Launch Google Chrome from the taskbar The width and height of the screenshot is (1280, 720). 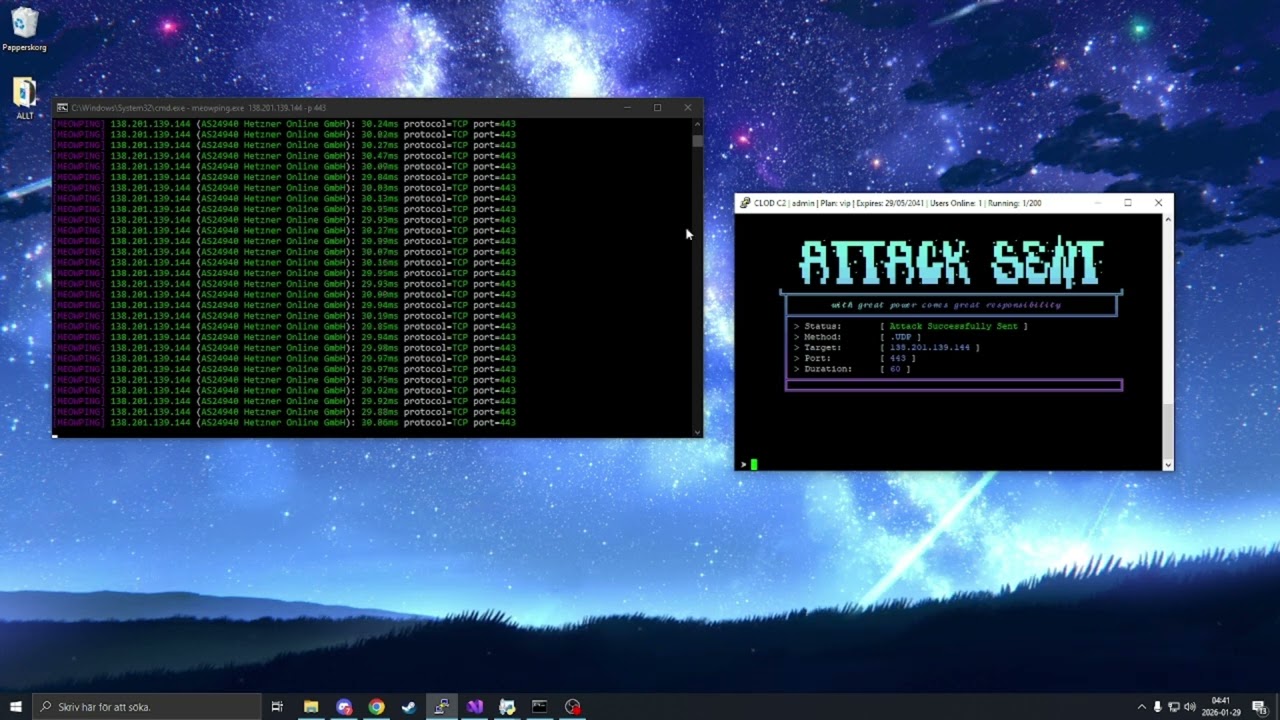coord(376,706)
